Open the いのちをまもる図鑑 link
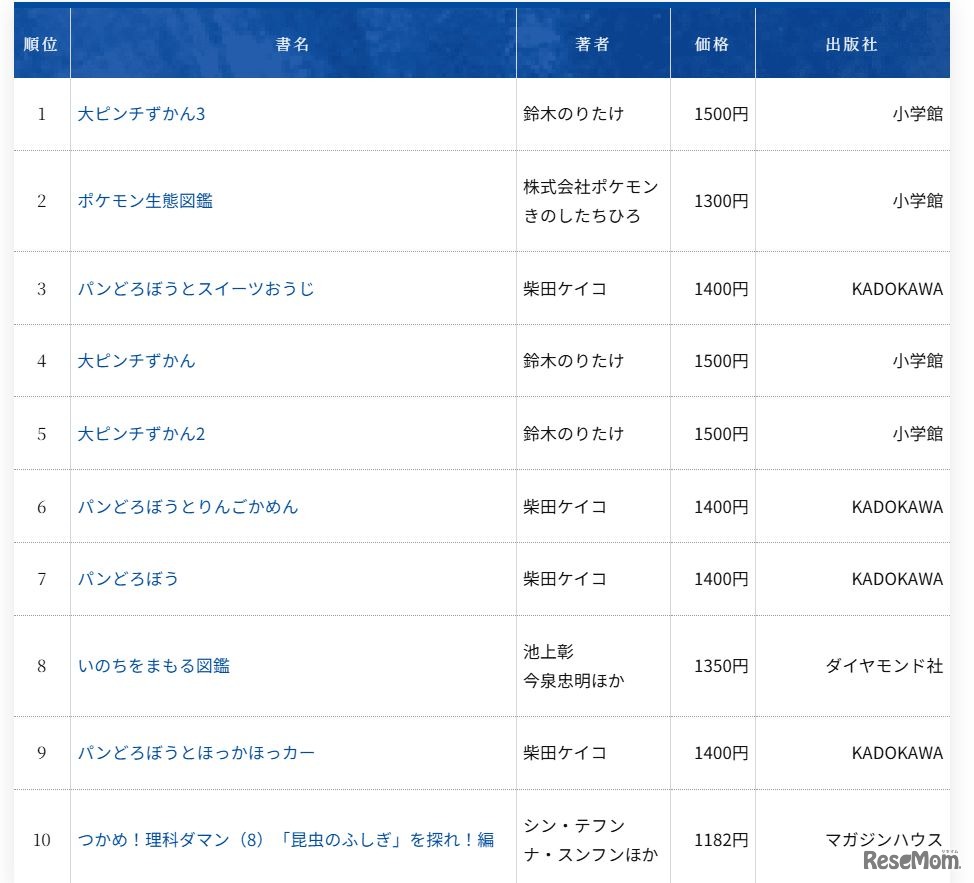 tap(153, 665)
